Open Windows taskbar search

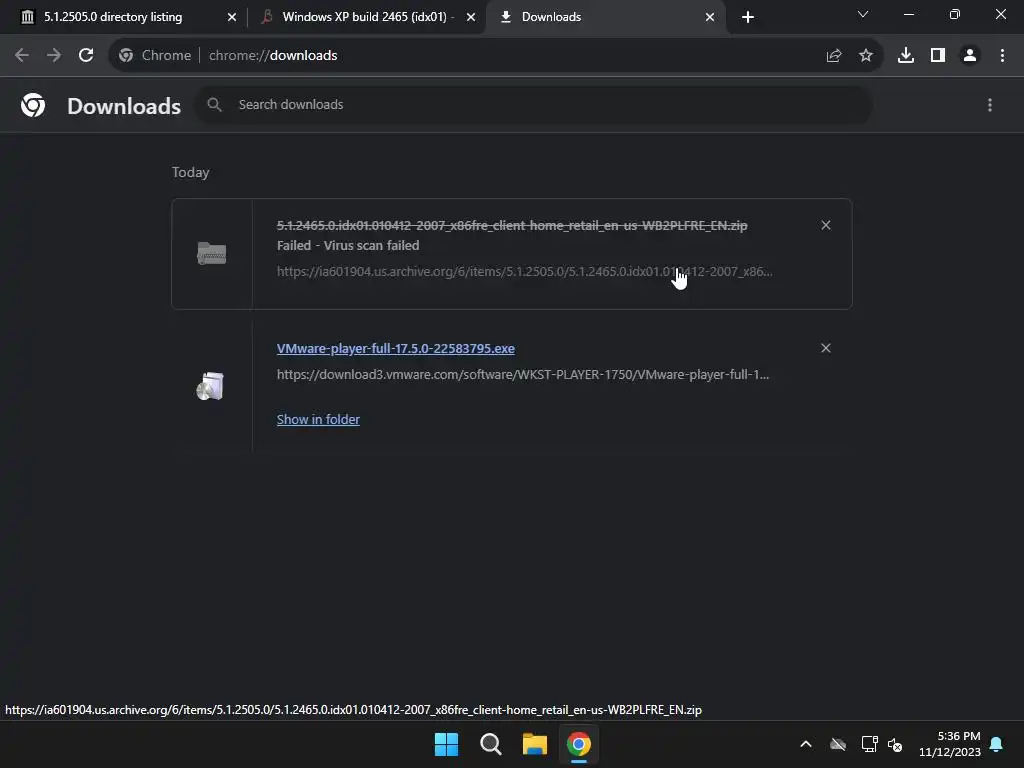coord(490,744)
